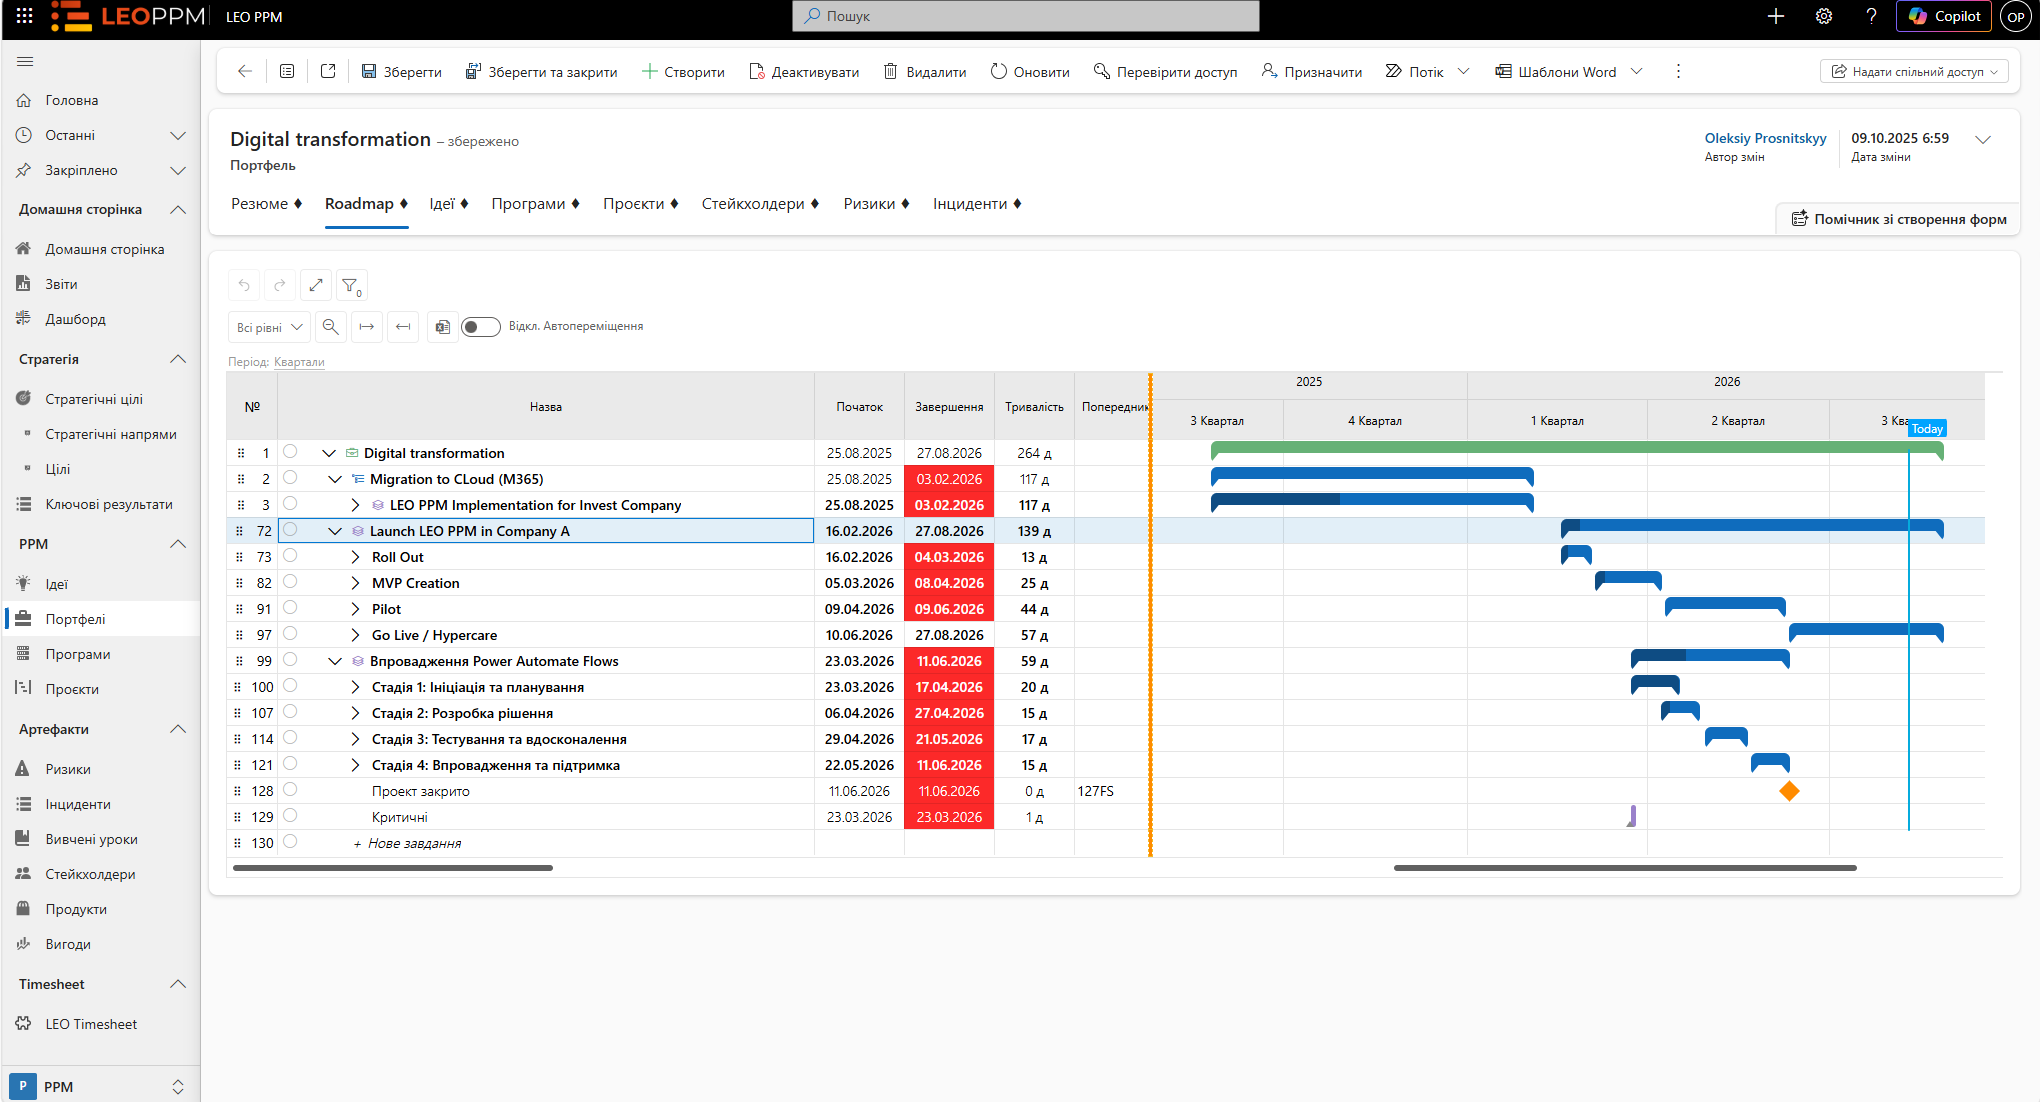Viewport: 2040px width, 1102px height.
Task: Click the Деактивувати button
Action: pyautogui.click(x=804, y=72)
